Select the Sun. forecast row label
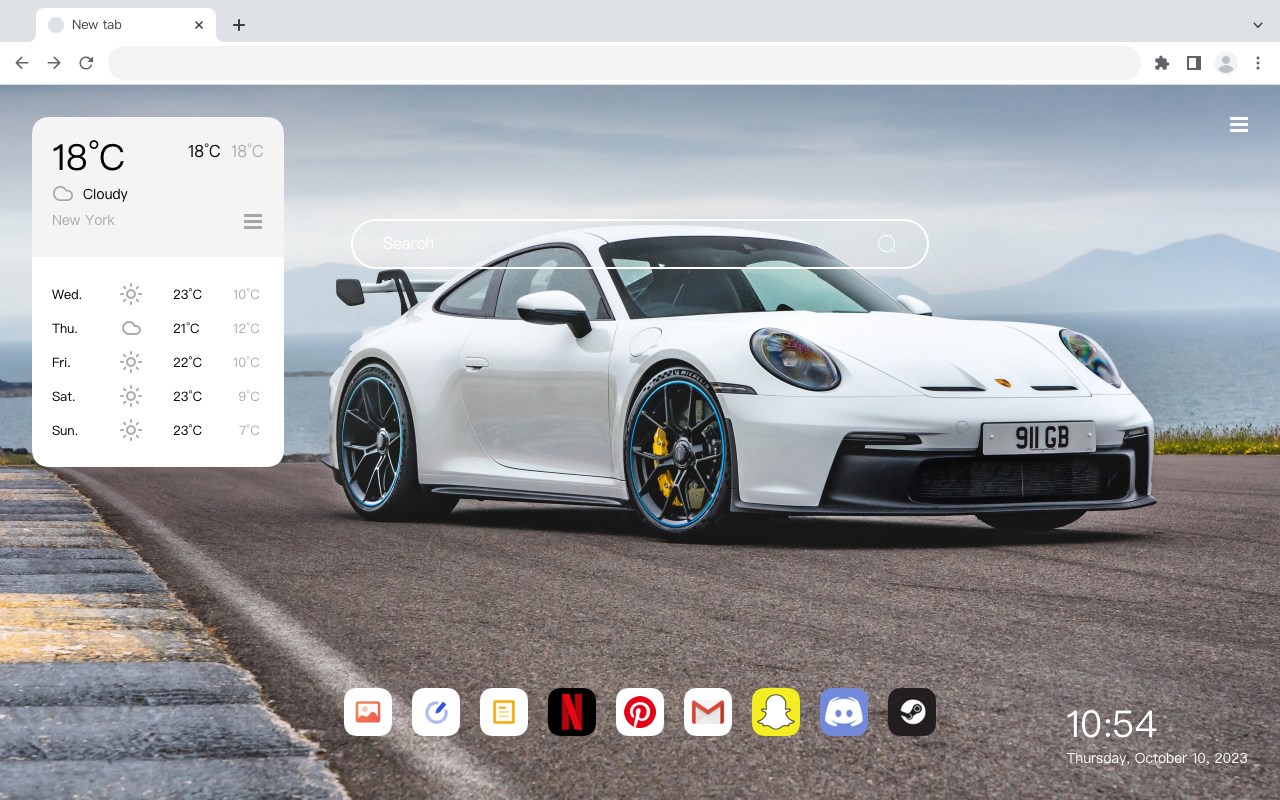 tap(65, 430)
